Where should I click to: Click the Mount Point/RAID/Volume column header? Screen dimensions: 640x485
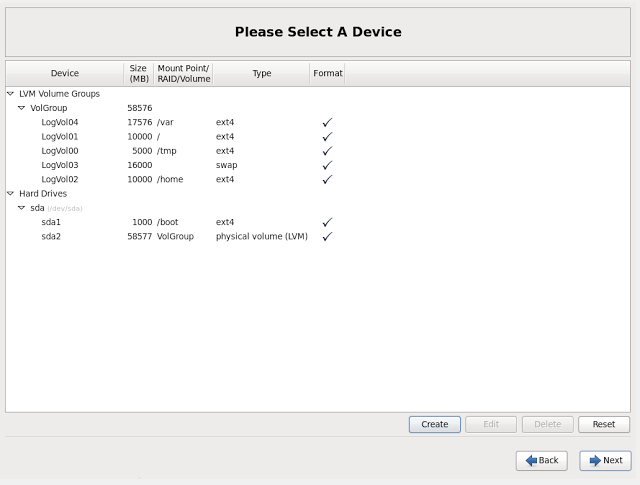pyautogui.click(x=183, y=73)
